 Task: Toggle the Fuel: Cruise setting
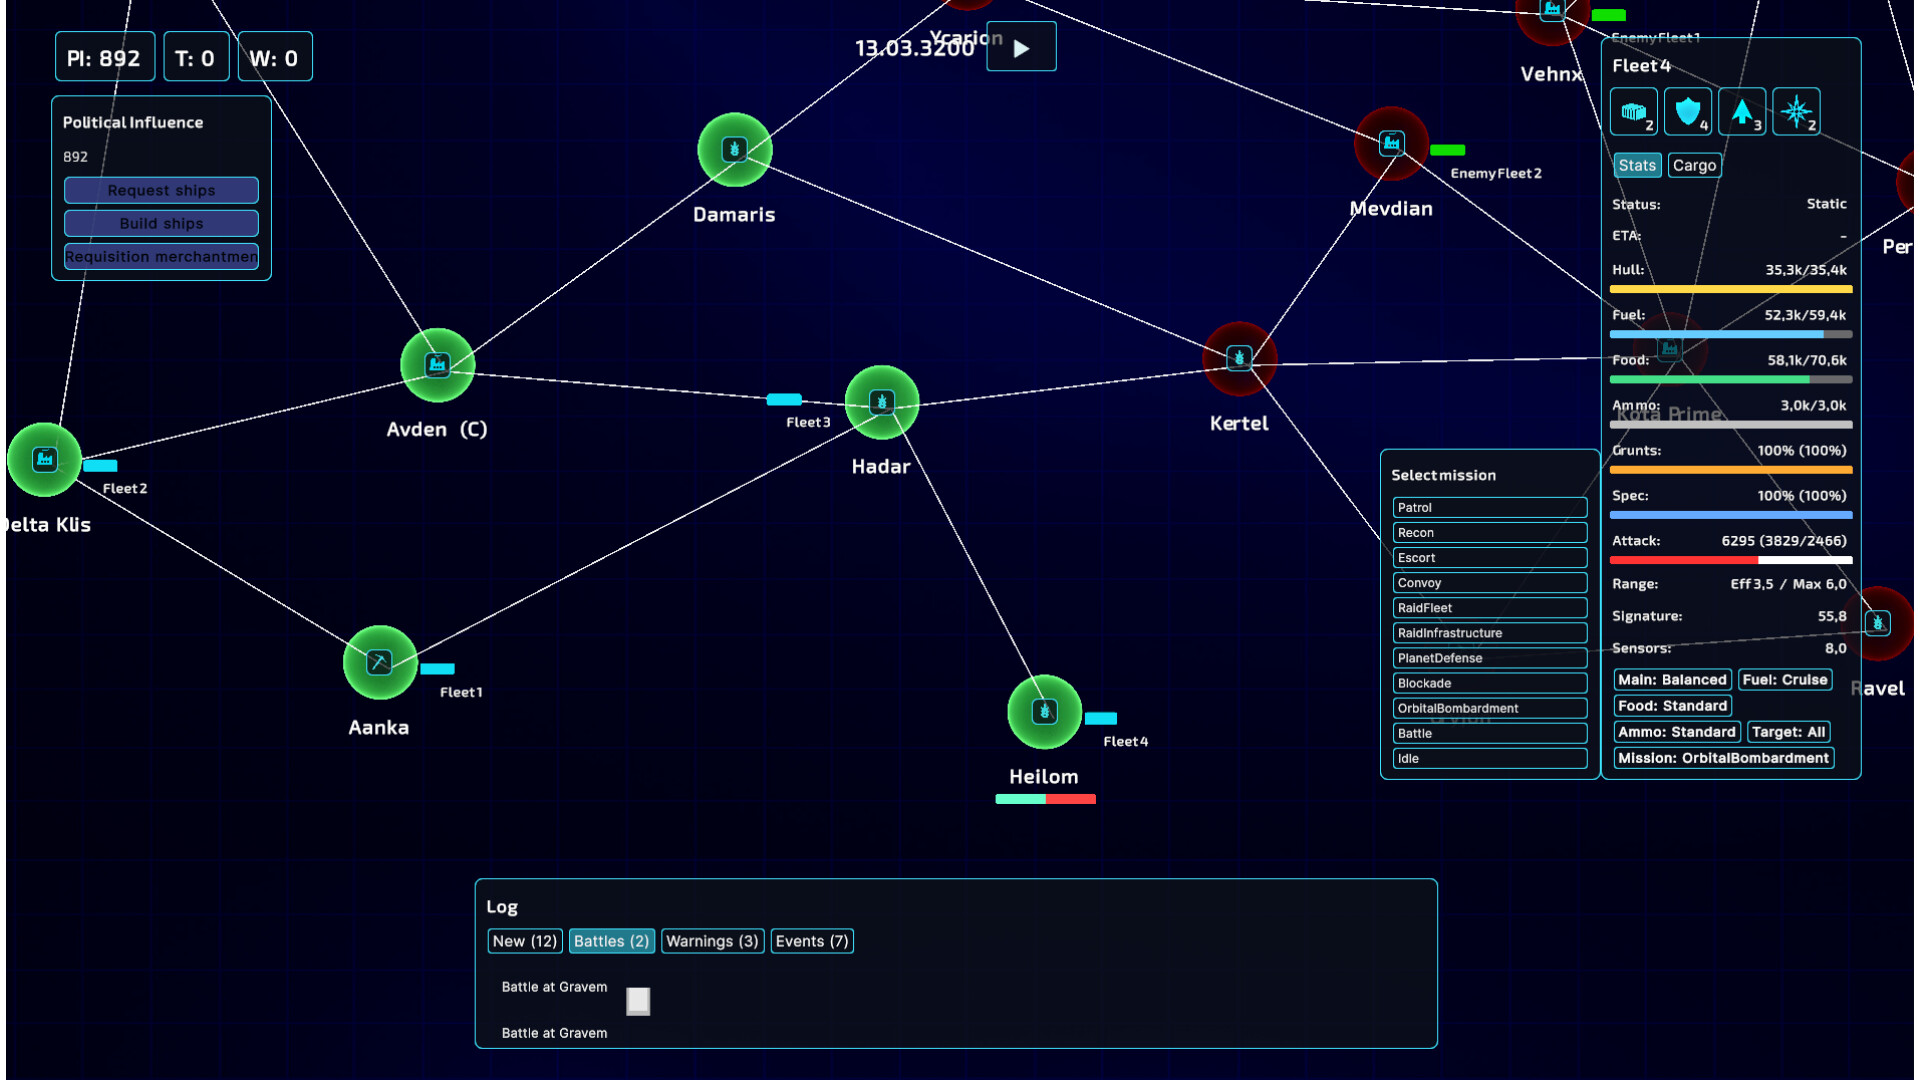point(1784,680)
